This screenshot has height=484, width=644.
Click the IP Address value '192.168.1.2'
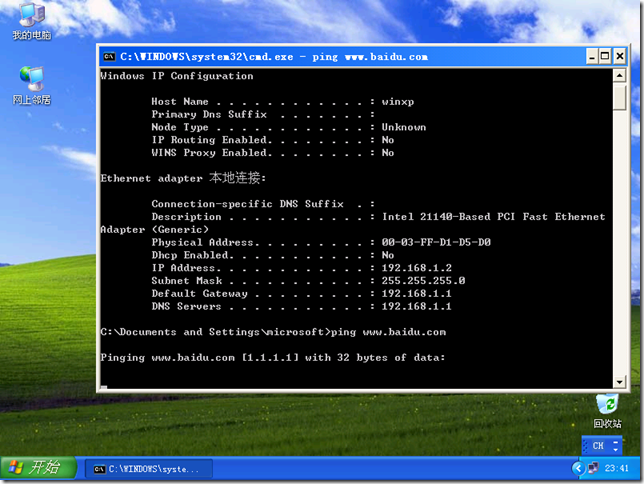point(416,268)
